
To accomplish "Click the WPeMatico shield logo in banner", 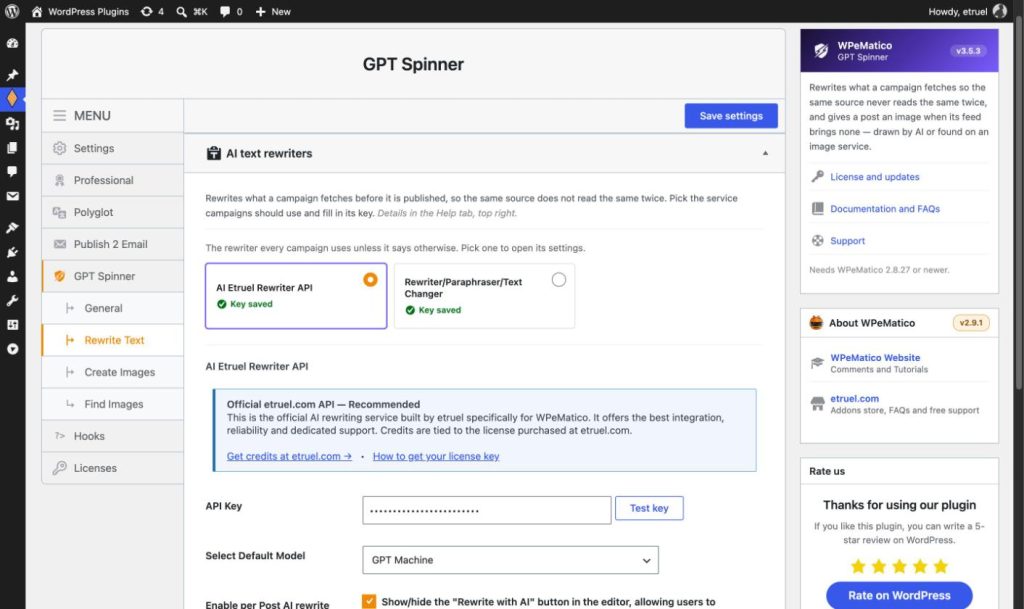I will click(821, 50).
